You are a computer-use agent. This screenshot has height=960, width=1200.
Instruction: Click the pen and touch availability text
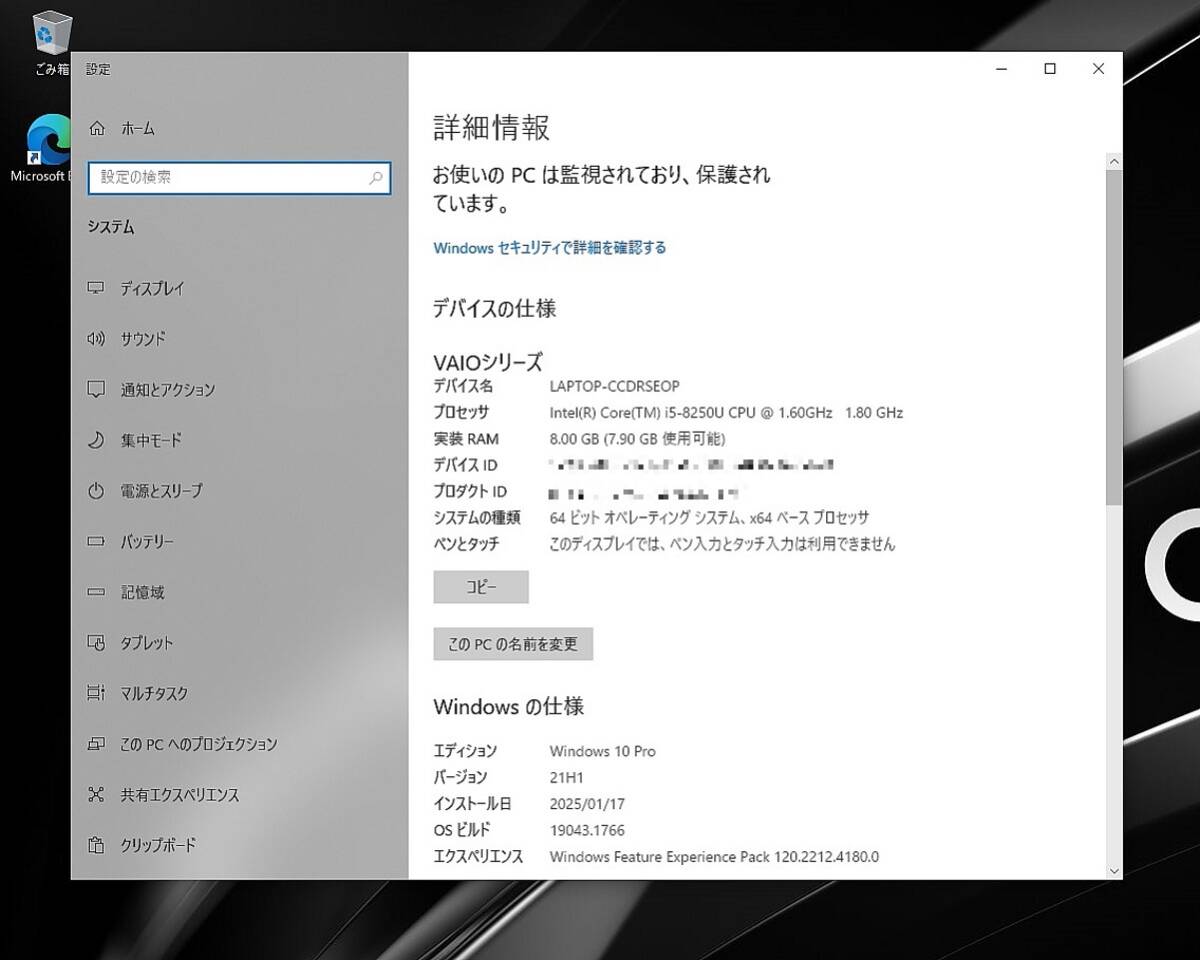pos(722,545)
